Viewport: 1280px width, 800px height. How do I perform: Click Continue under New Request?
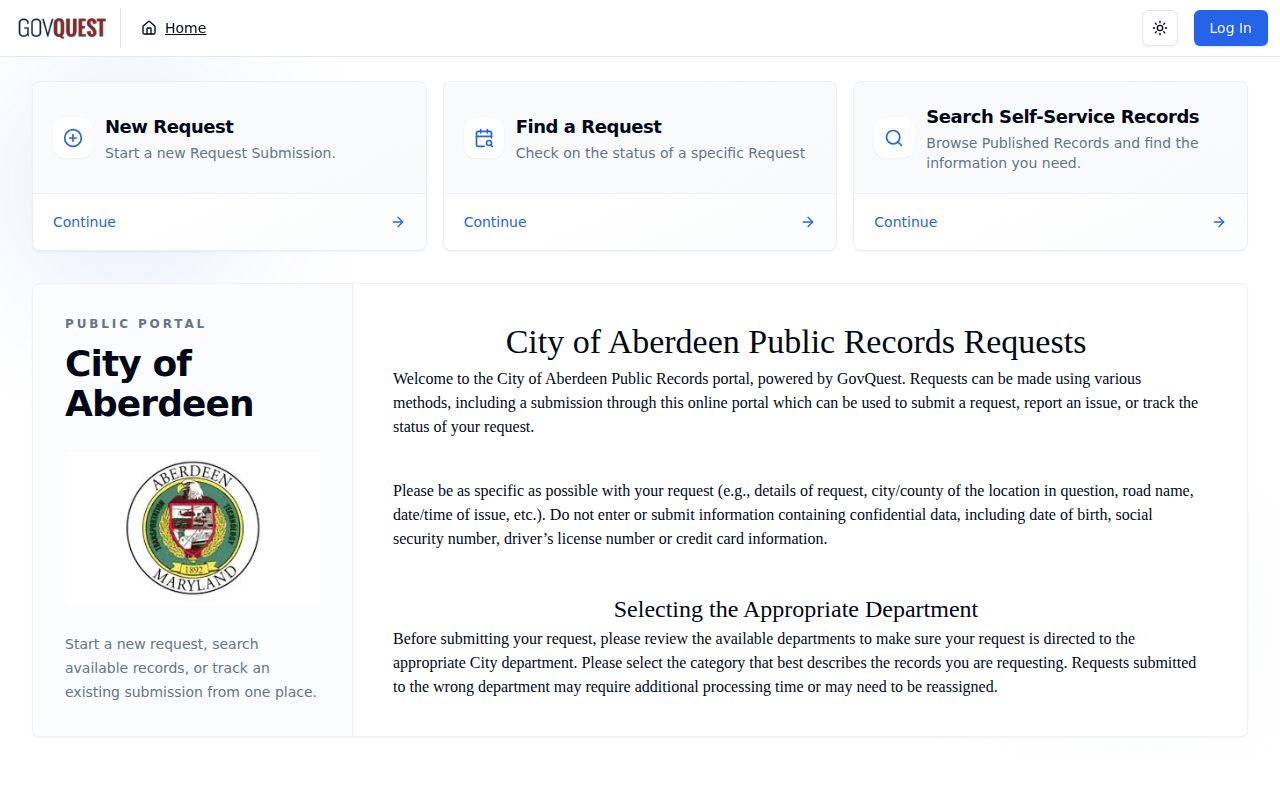tap(84, 222)
